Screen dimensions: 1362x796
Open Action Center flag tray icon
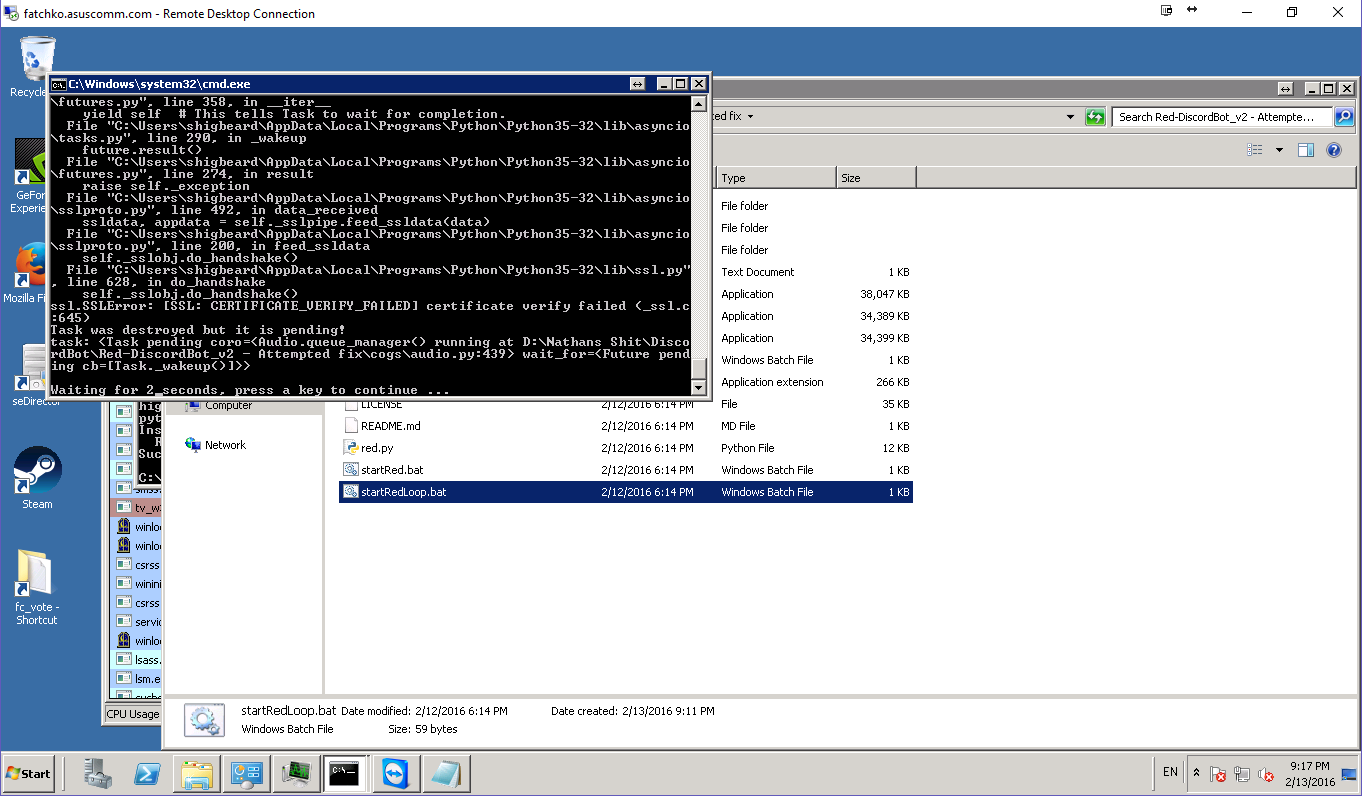point(1218,774)
